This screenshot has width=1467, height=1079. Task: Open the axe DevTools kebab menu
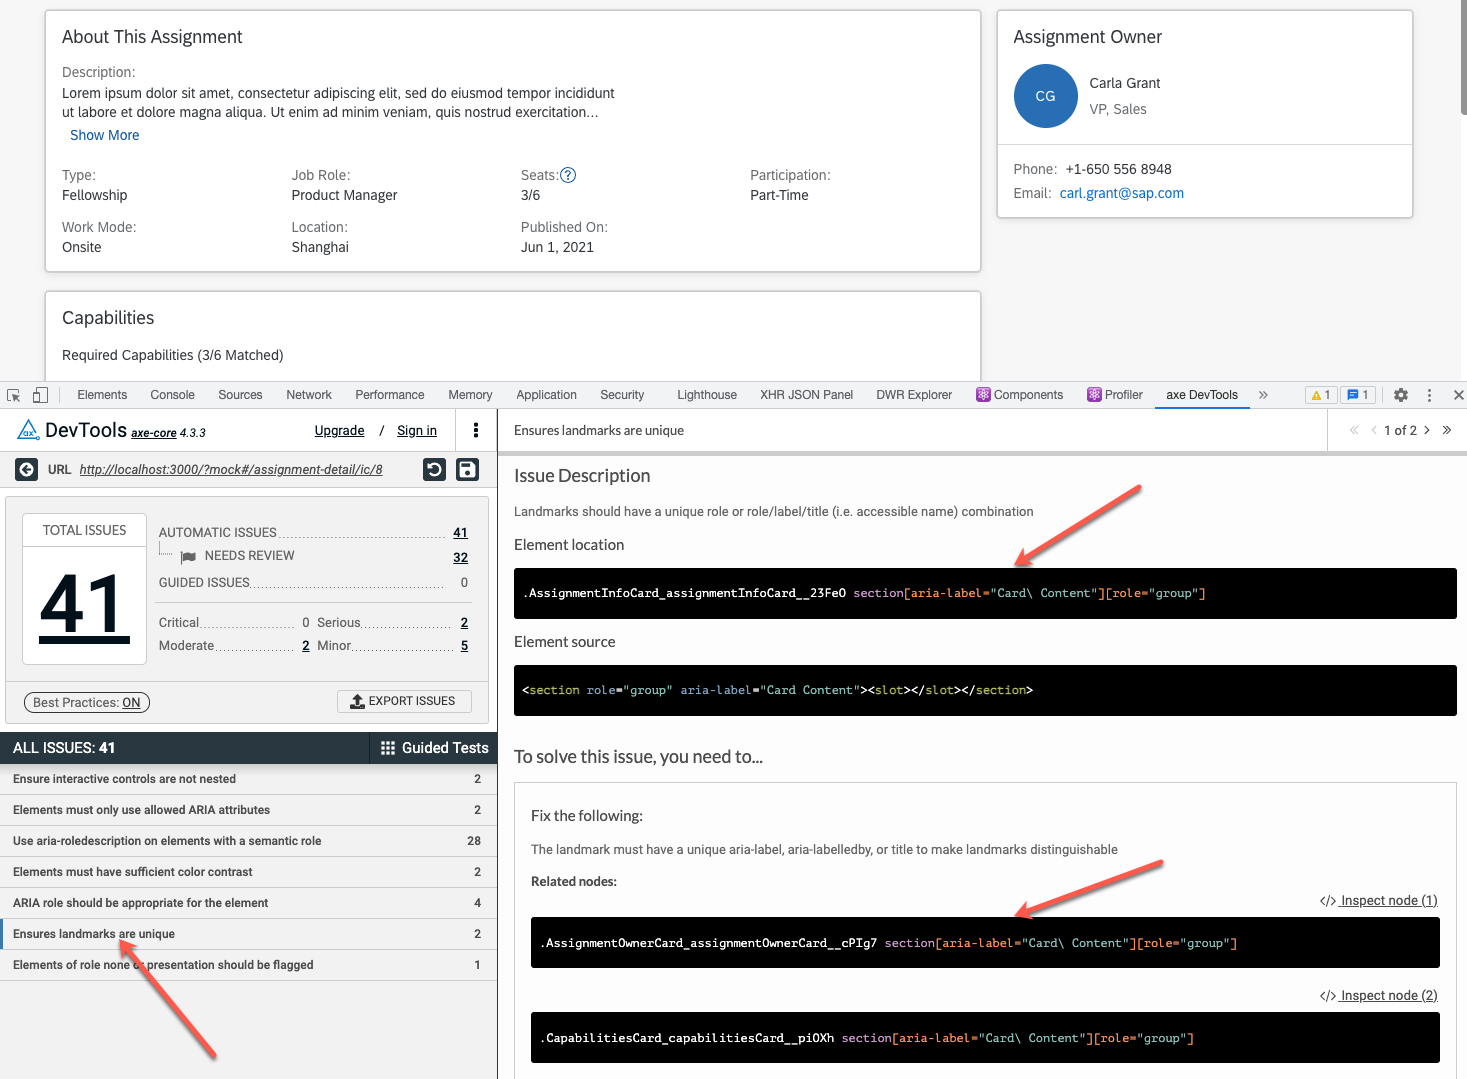(476, 430)
